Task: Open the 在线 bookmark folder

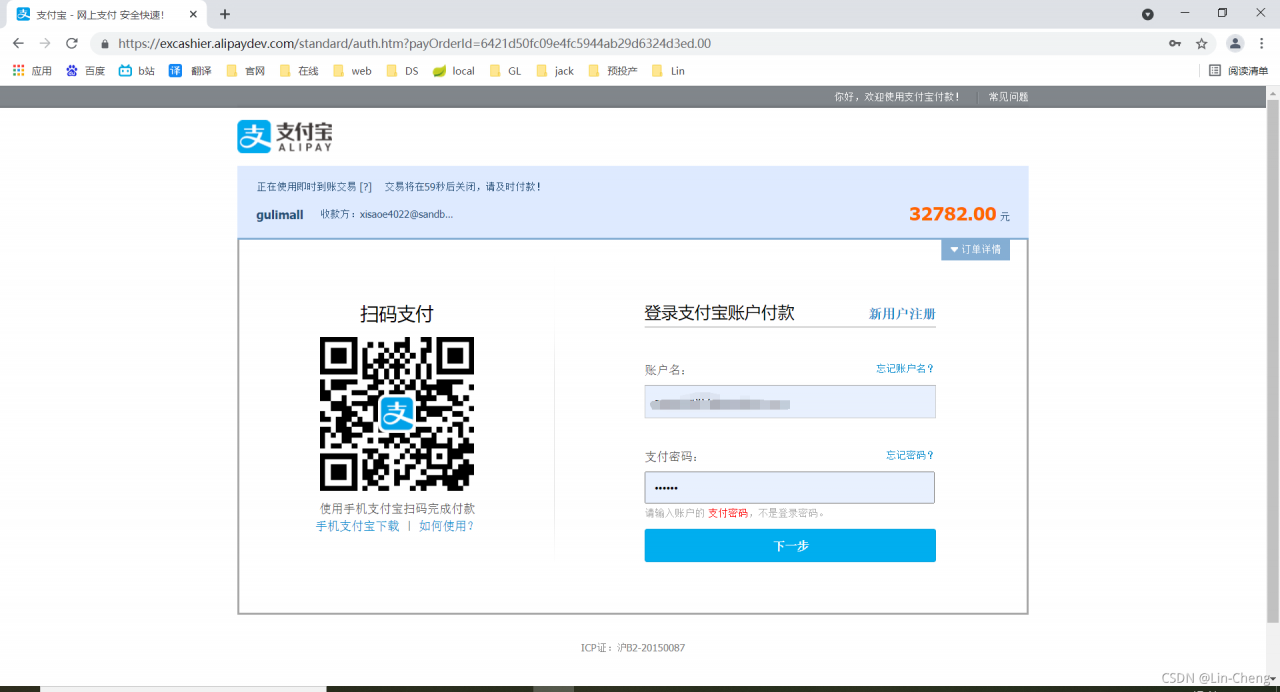Action: [299, 71]
